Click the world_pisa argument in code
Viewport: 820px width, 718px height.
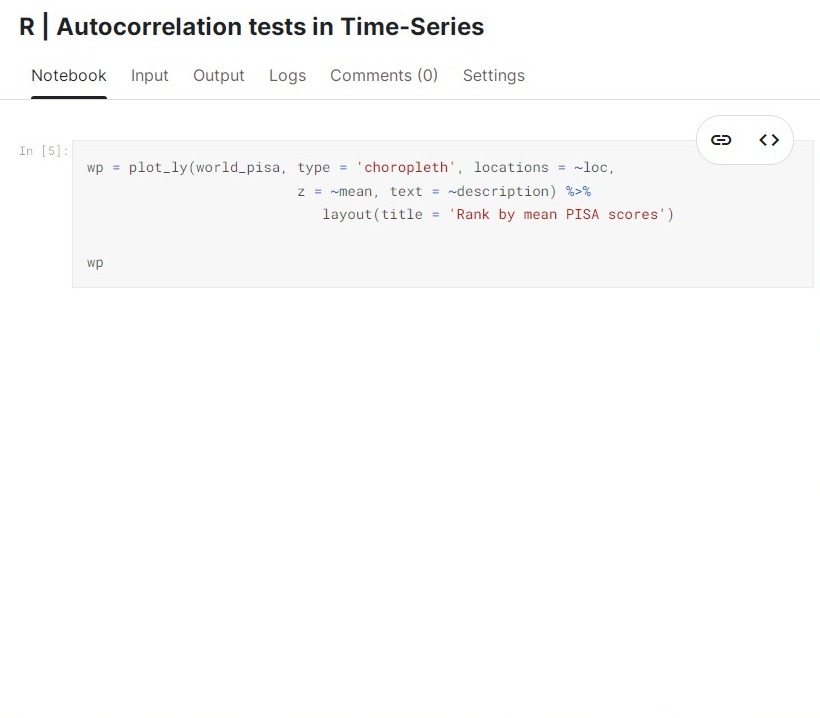238,168
